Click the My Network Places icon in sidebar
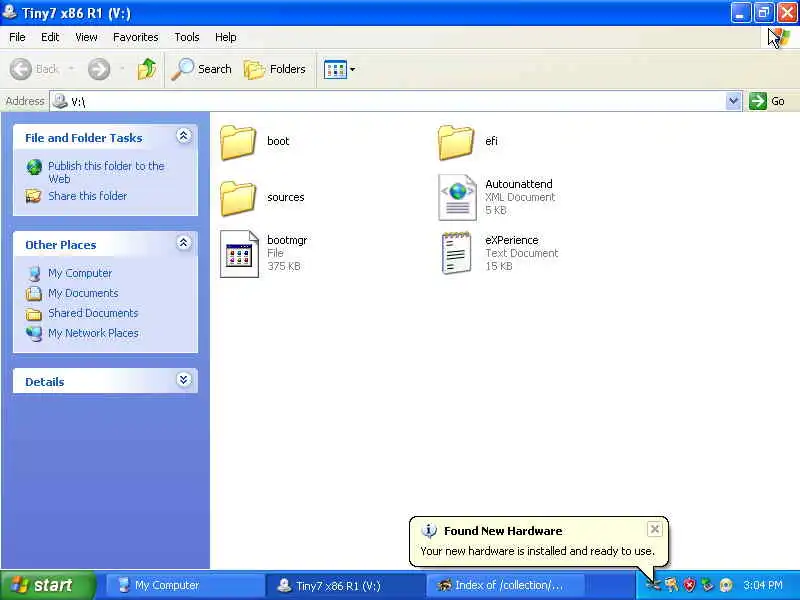 [x=34, y=334]
